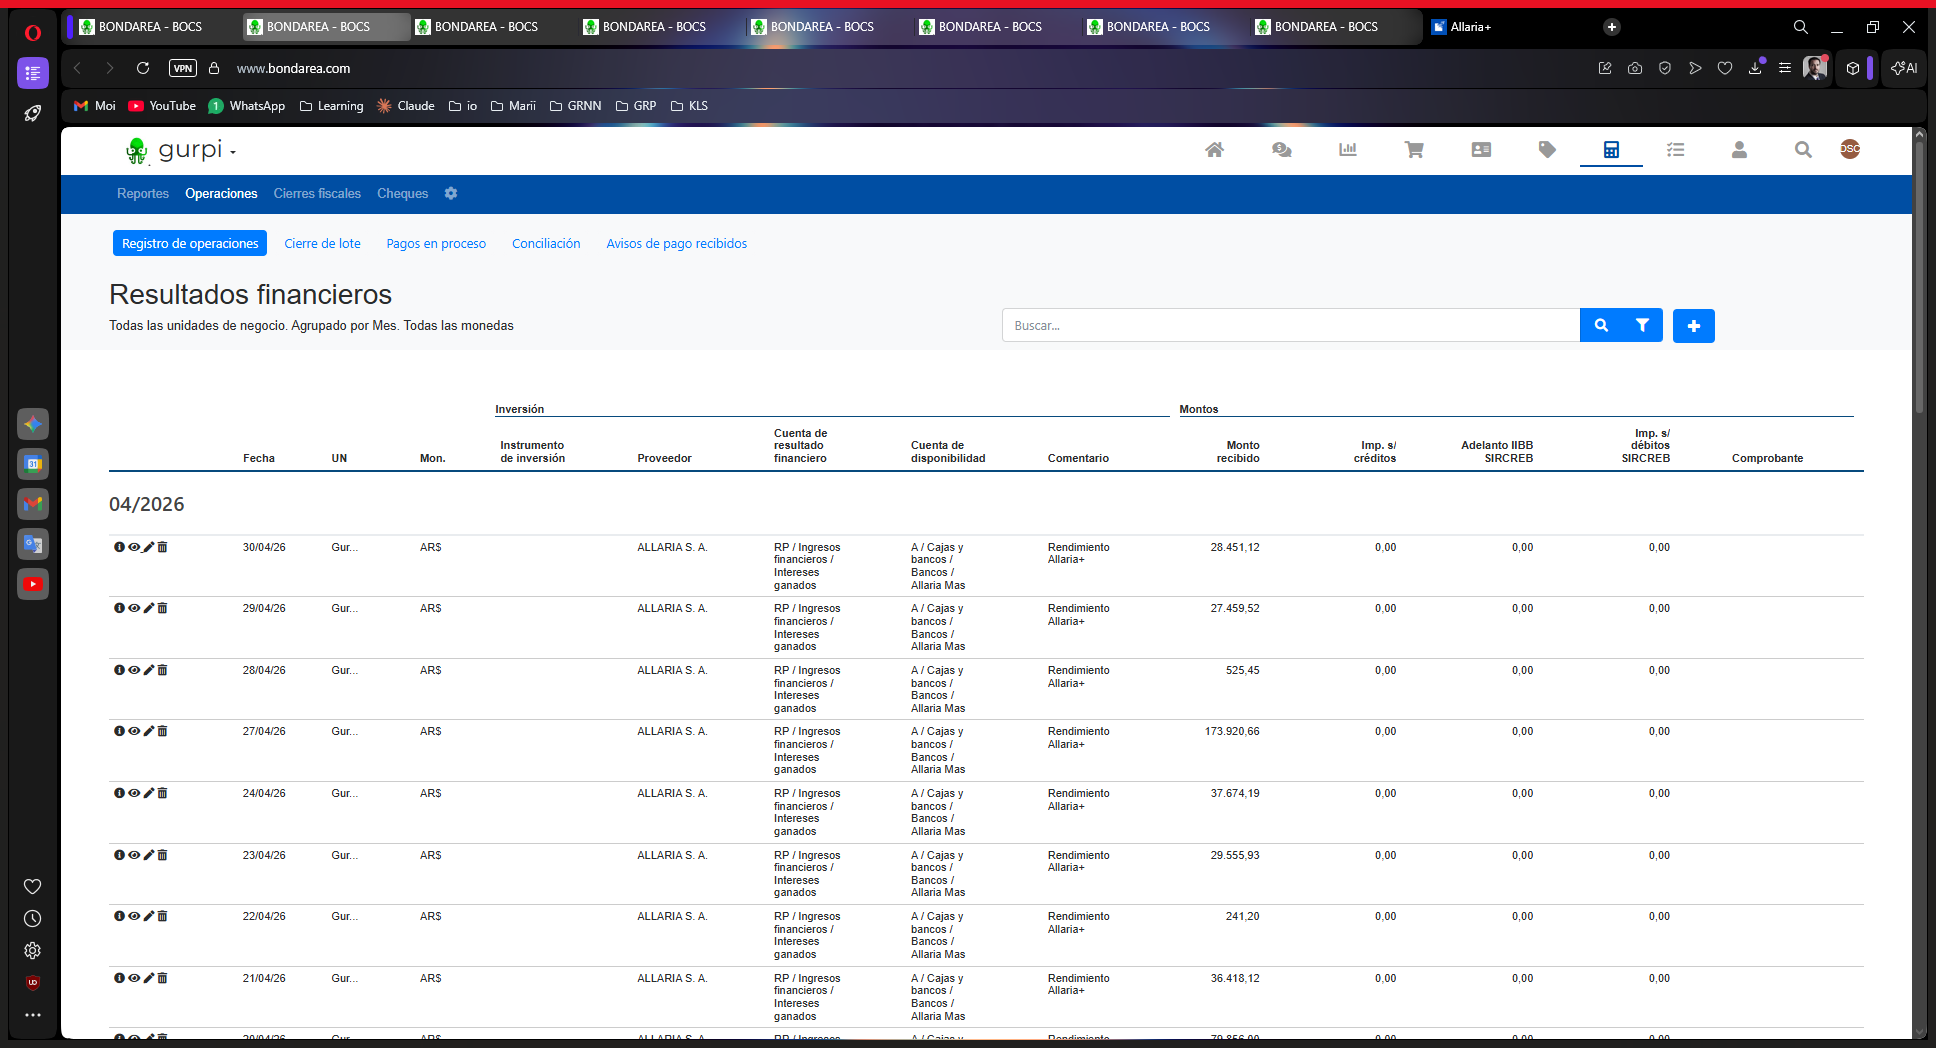
Task: Open Opera snapshot camera icon
Action: 1635,69
